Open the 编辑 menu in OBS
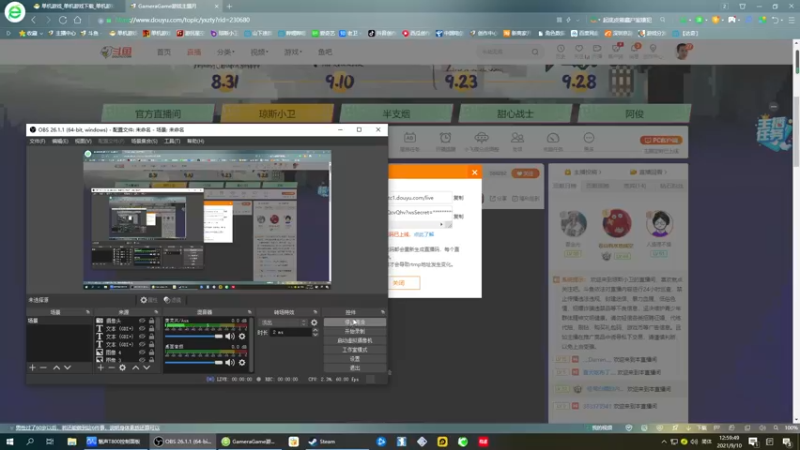The image size is (800, 450). pos(60,141)
